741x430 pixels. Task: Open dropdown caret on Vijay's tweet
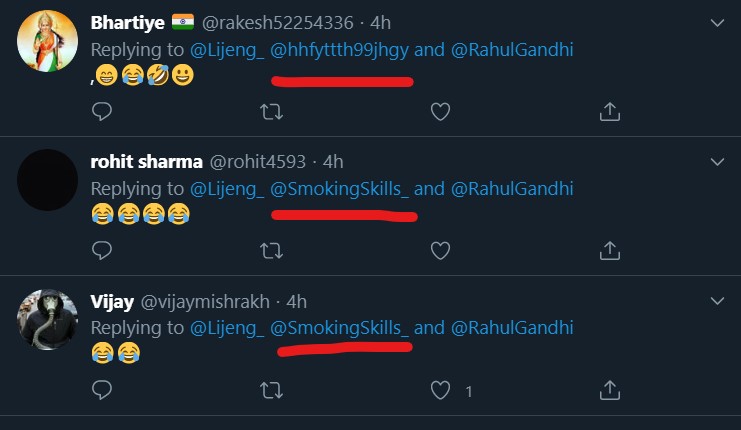coord(717,300)
